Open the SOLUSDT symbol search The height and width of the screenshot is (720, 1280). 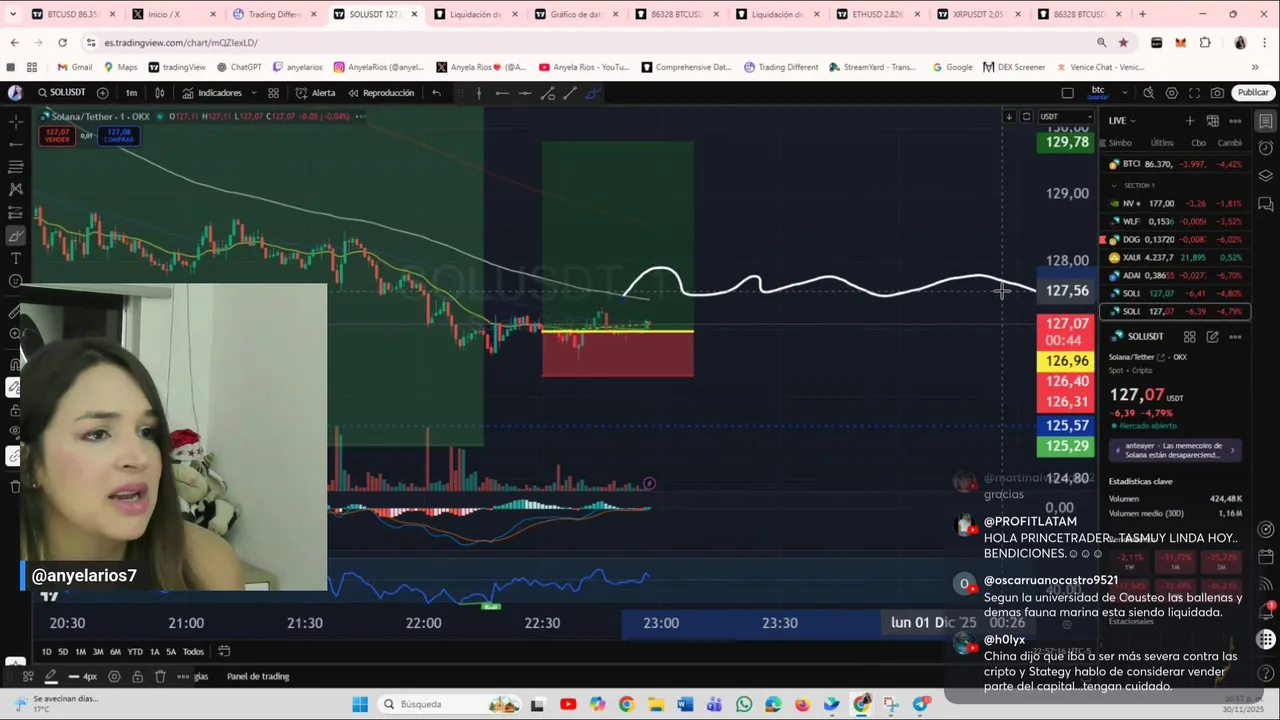click(x=62, y=92)
